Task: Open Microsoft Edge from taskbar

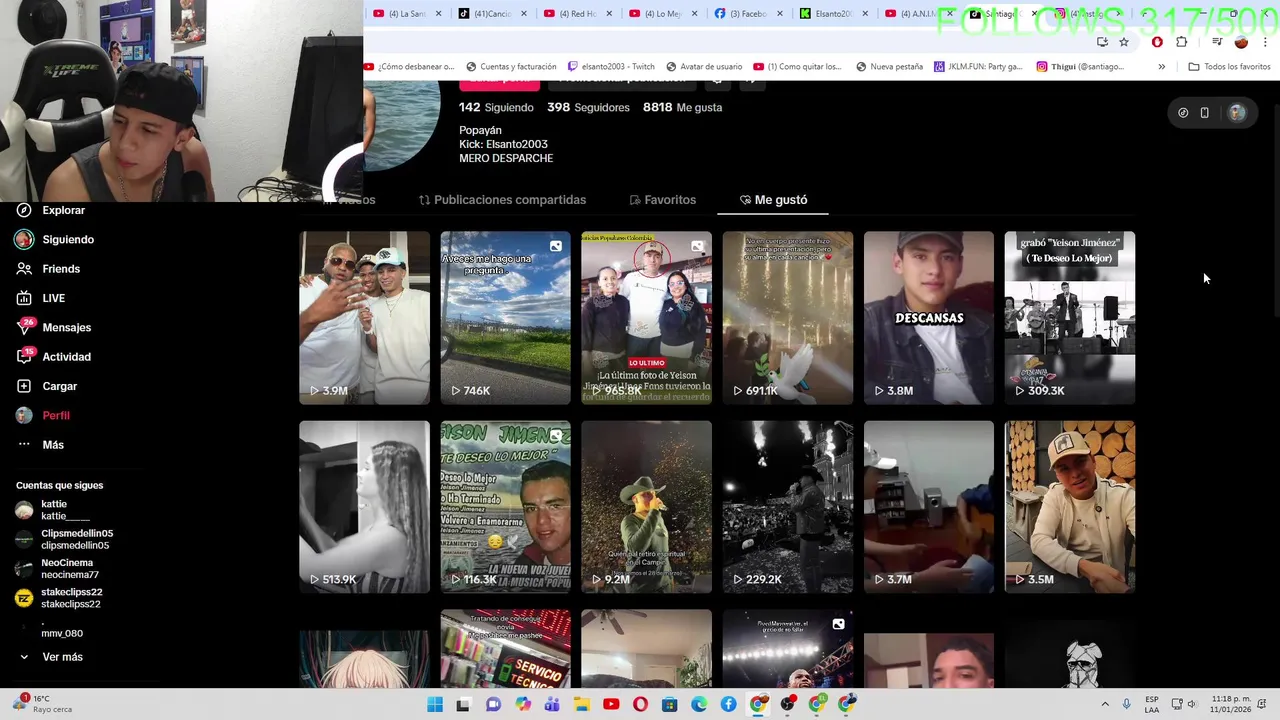Action: [699, 704]
